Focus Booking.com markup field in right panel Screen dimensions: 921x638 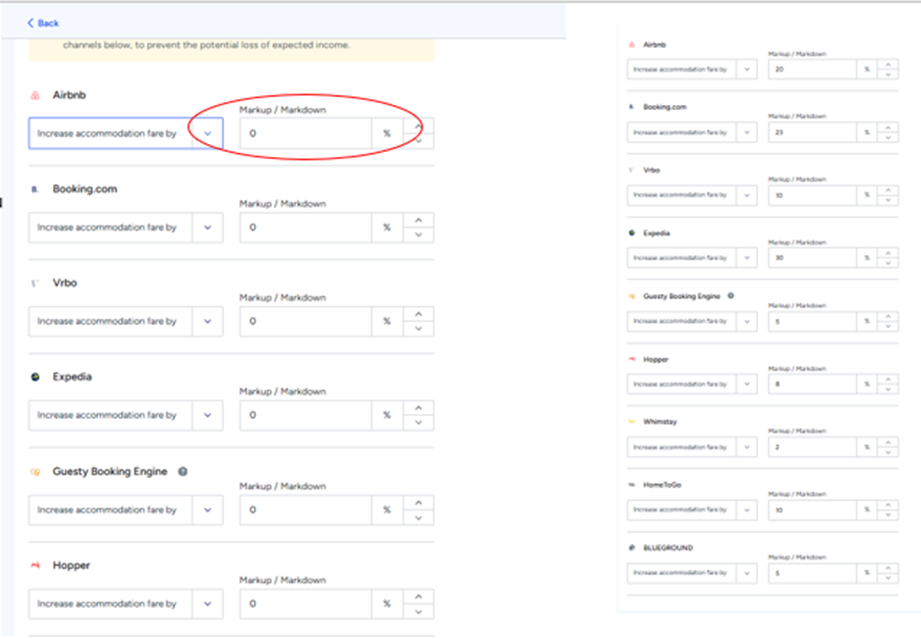(812, 133)
